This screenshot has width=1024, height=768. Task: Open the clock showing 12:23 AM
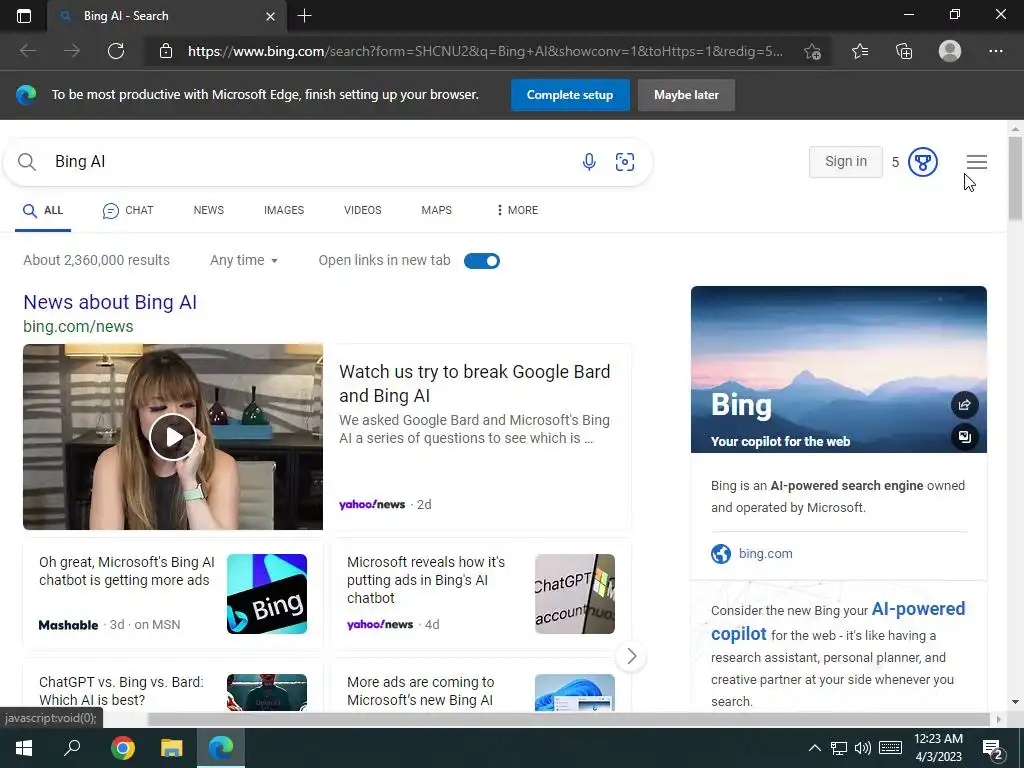[938, 748]
